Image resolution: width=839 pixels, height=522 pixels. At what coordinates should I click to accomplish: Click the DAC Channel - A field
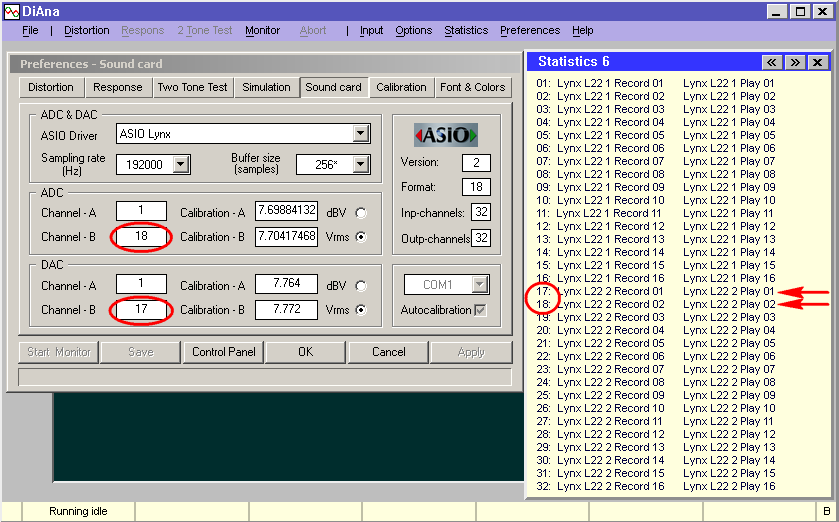click(x=141, y=284)
